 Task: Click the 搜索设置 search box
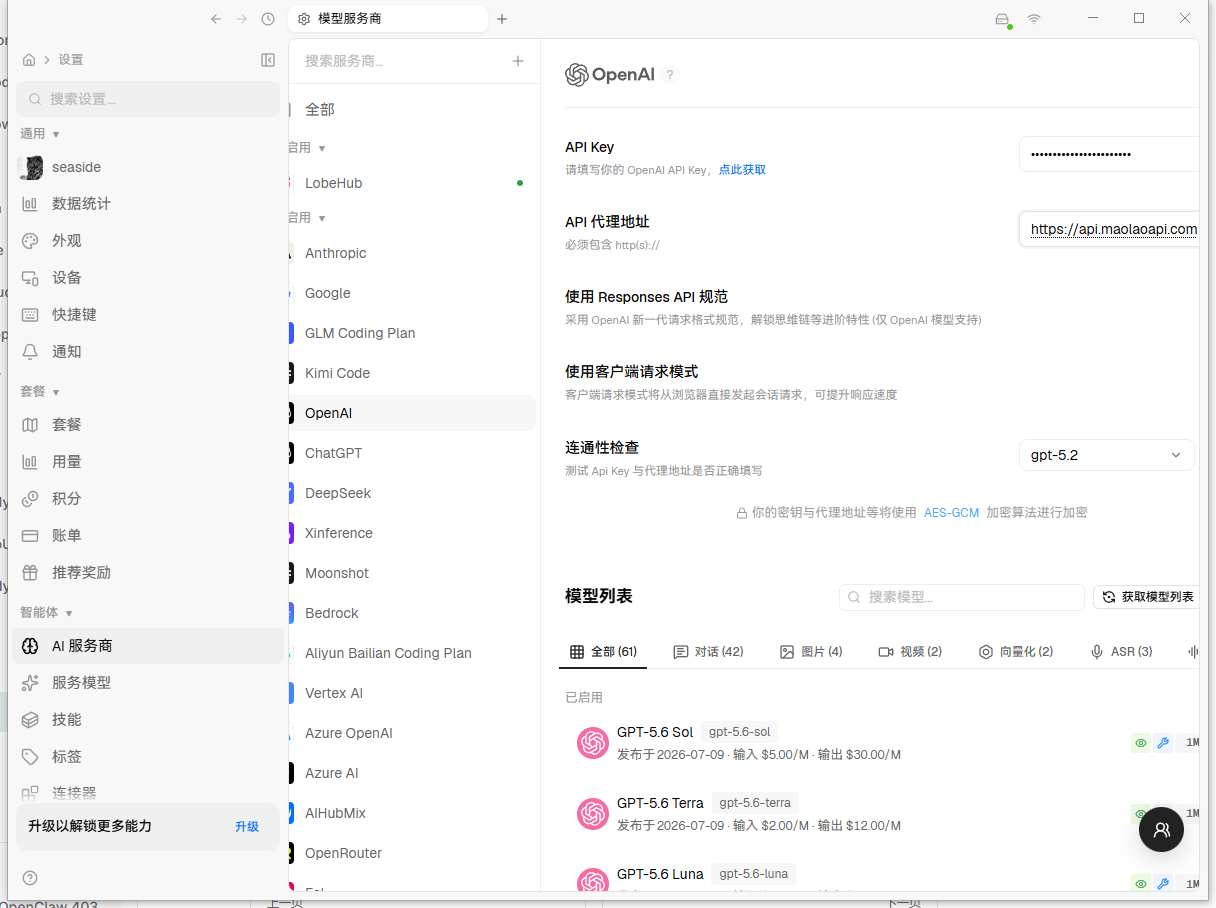(x=148, y=99)
